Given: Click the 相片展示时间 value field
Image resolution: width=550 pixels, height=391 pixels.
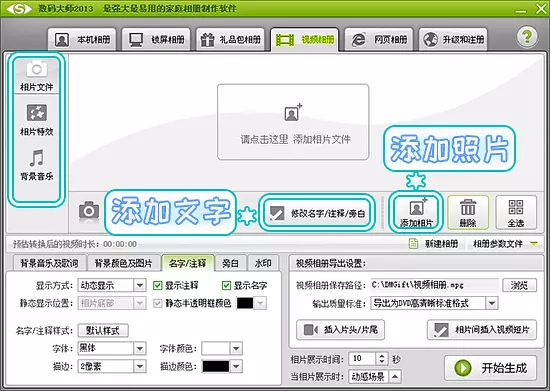Looking at the screenshot, I should [362, 359].
